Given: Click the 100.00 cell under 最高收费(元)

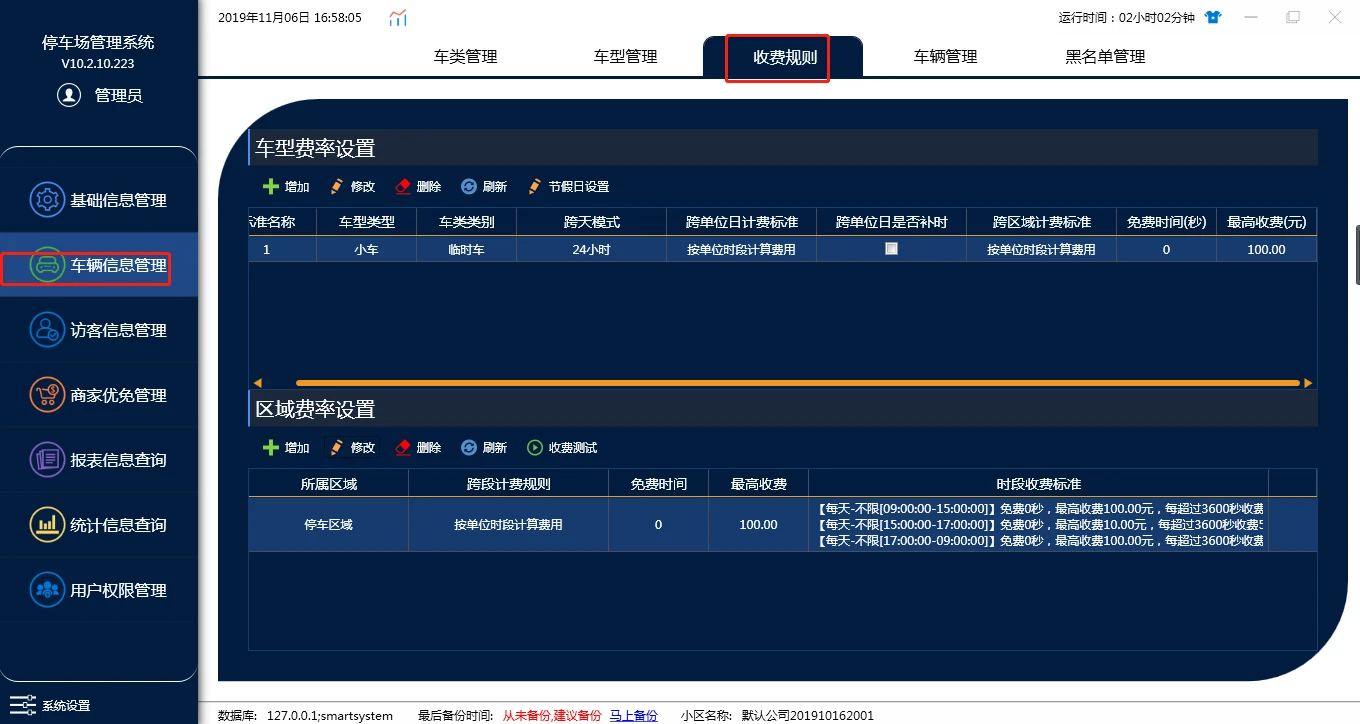Looking at the screenshot, I should (x=1267, y=249).
